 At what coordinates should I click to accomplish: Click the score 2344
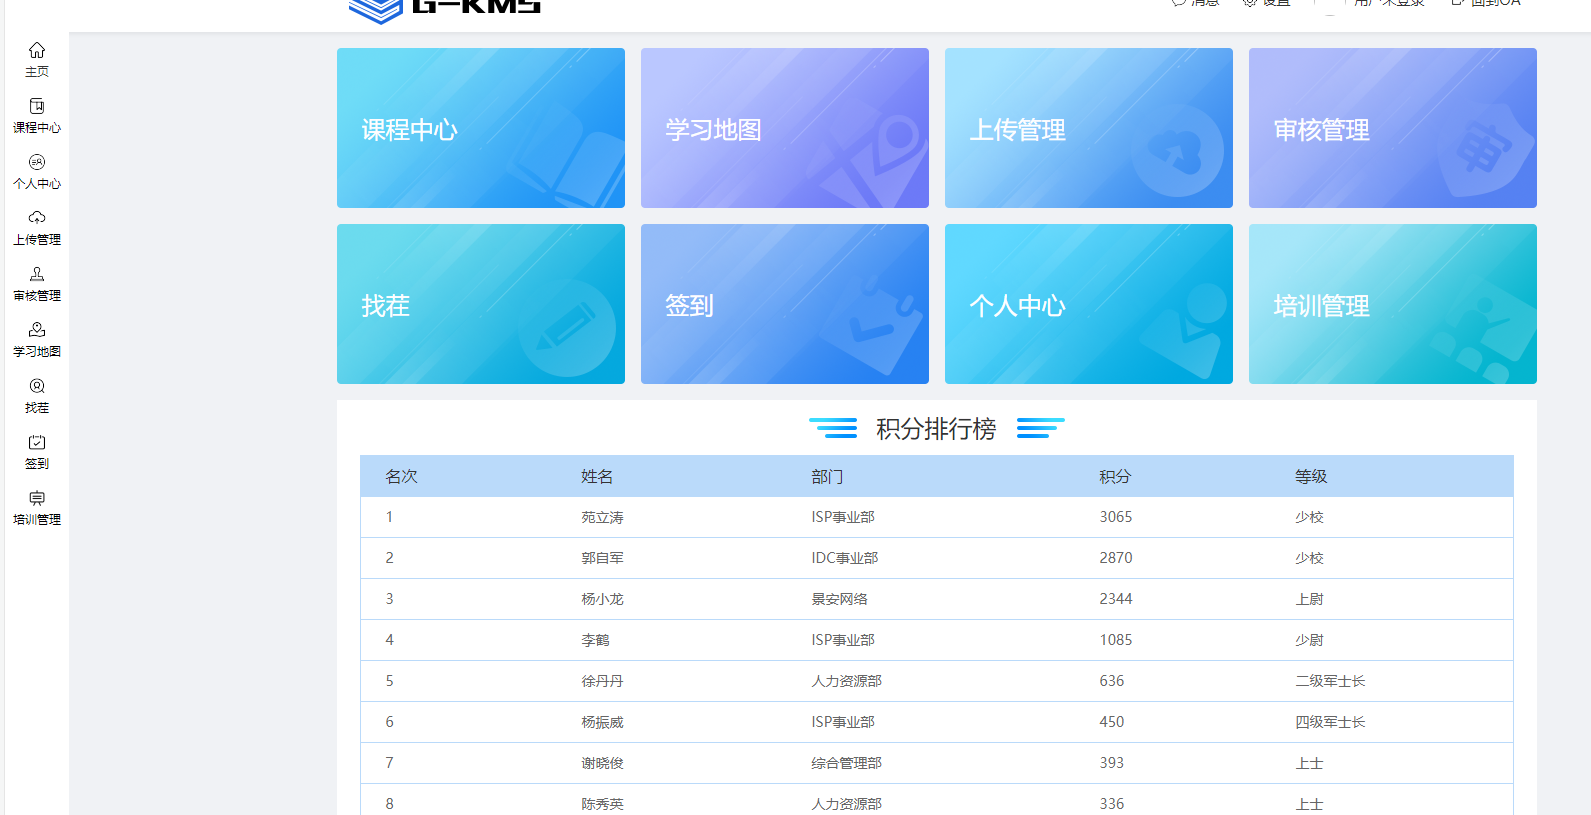point(1116,599)
